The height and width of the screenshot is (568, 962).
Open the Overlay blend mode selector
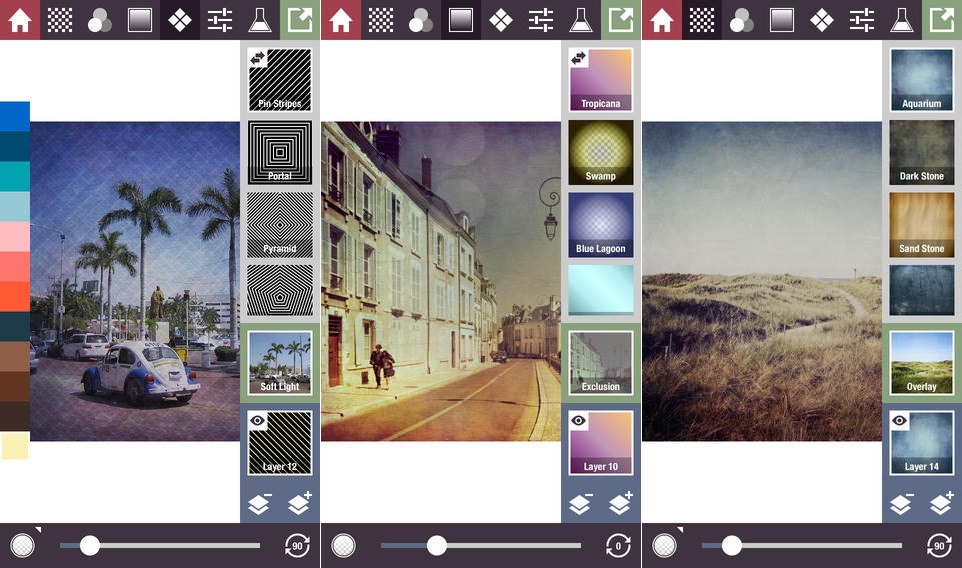(921, 363)
